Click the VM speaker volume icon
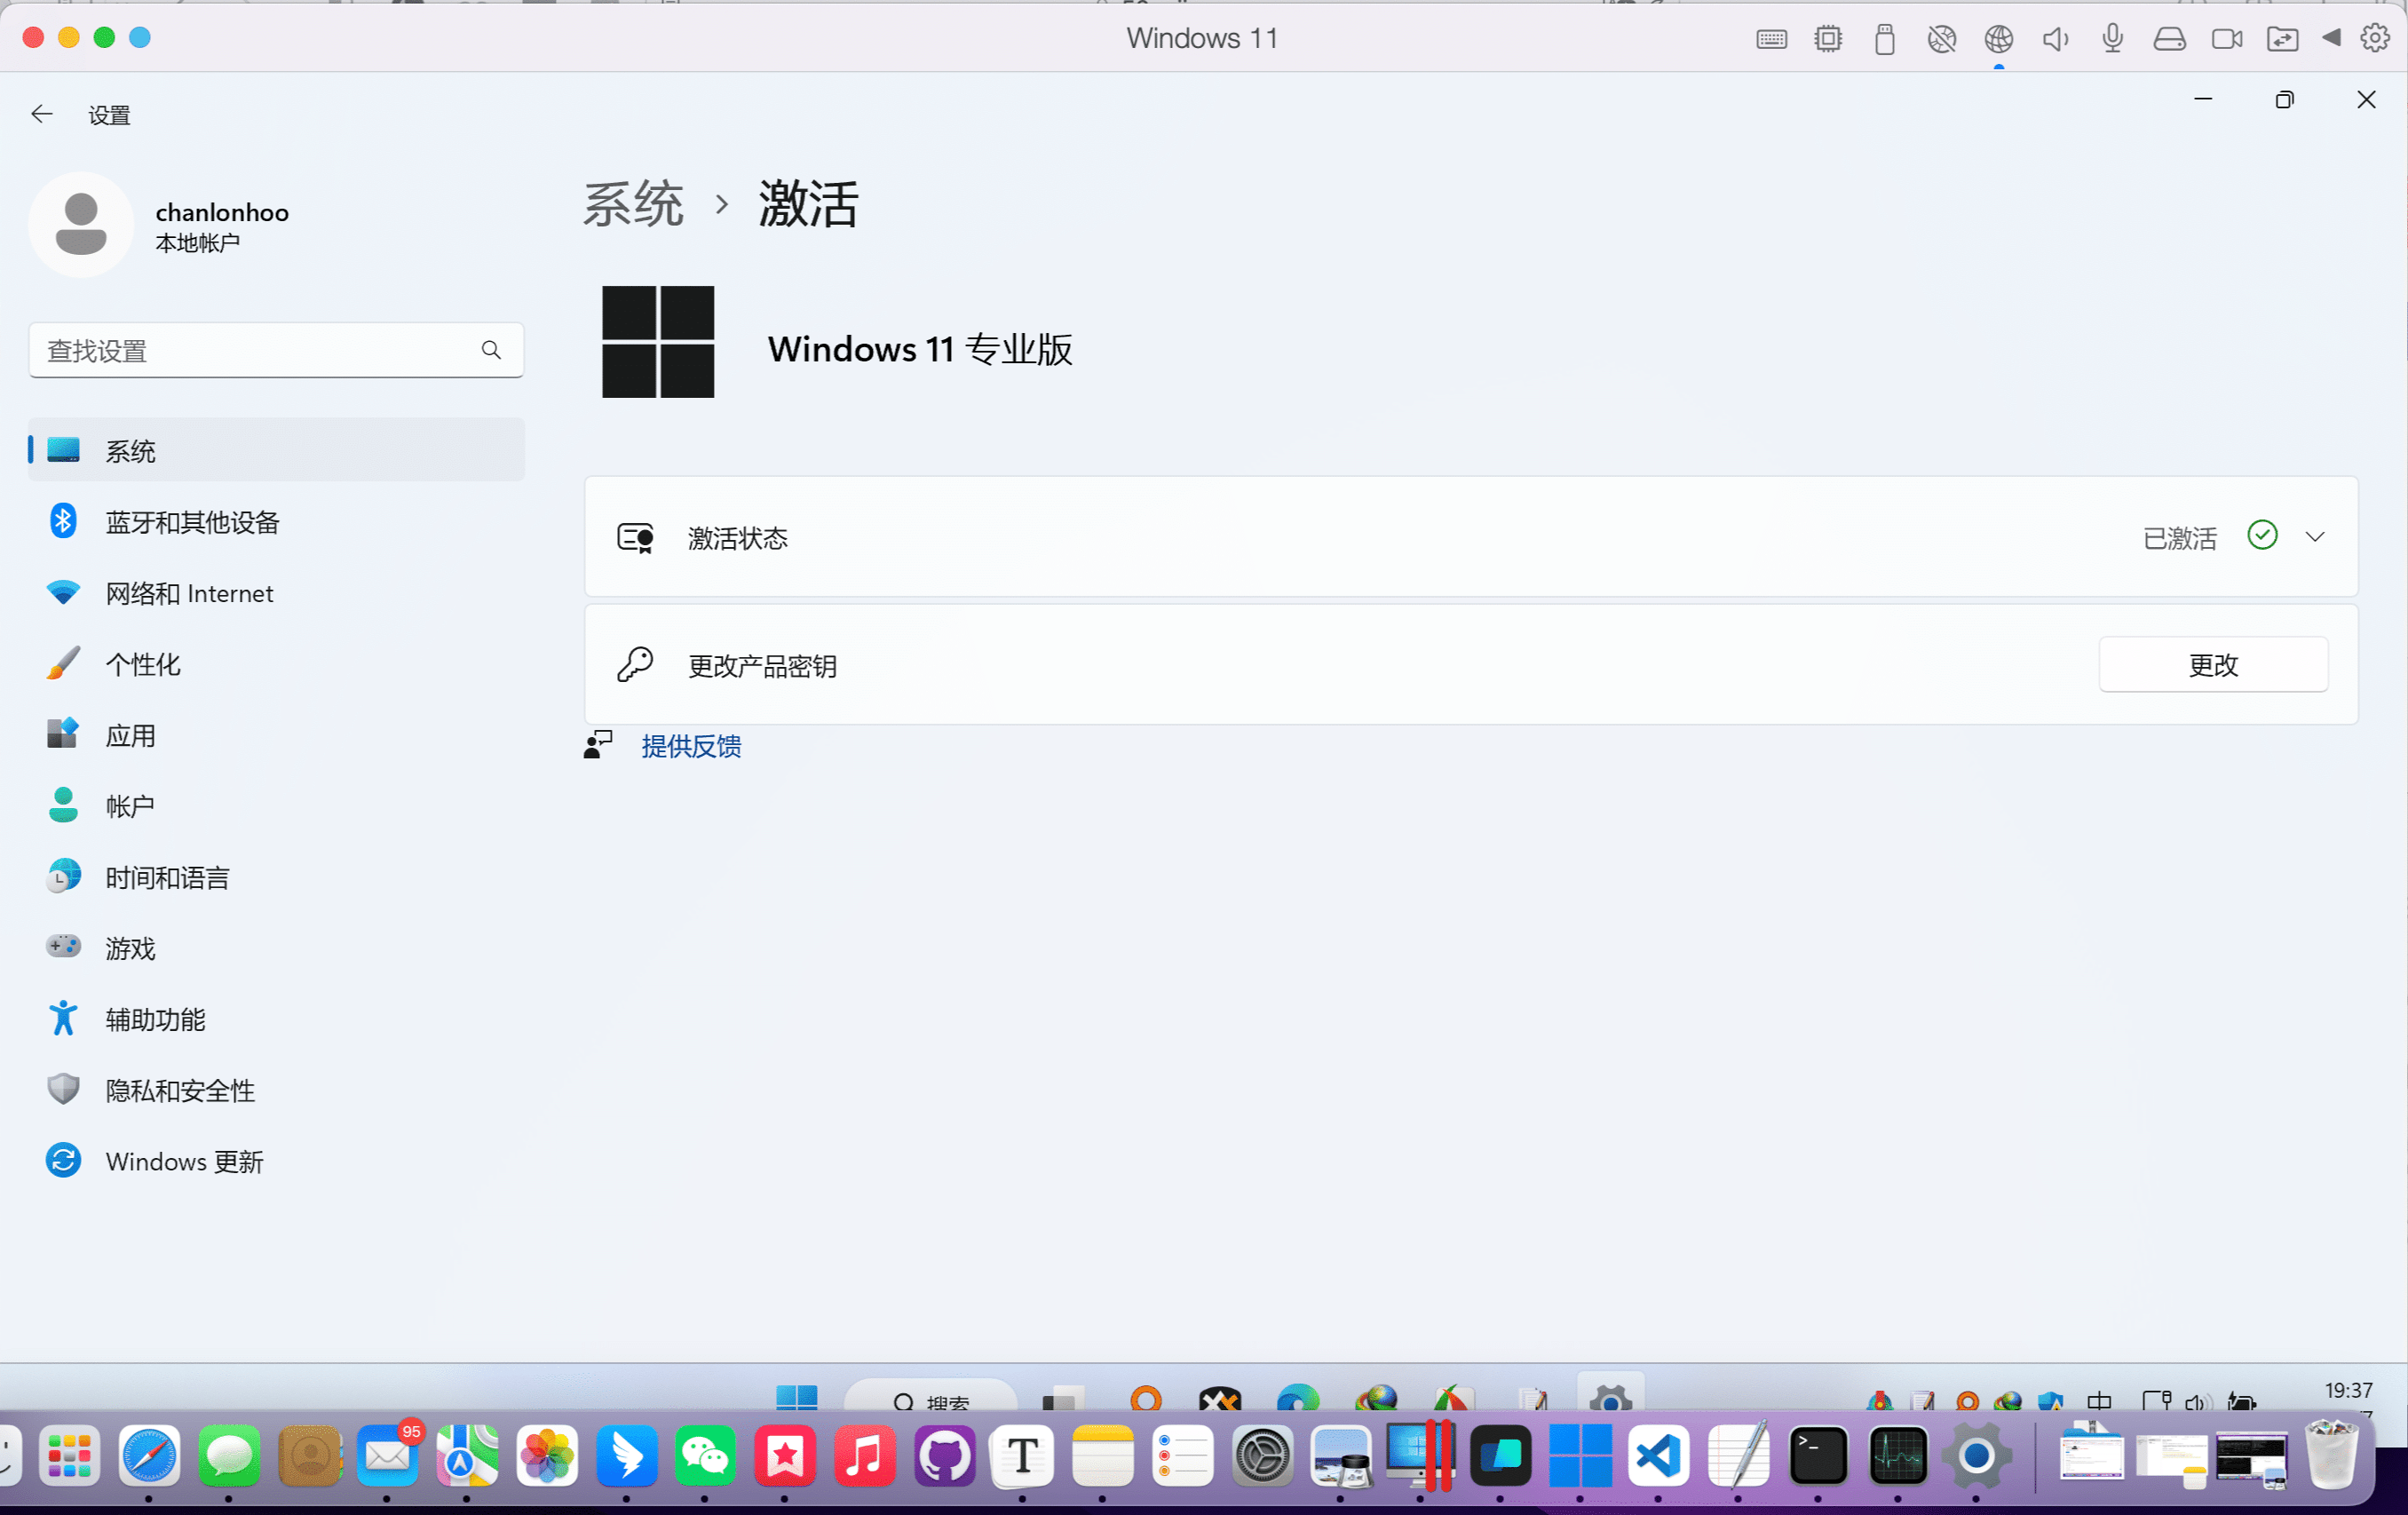The image size is (2408, 1515). tap(2055, 39)
